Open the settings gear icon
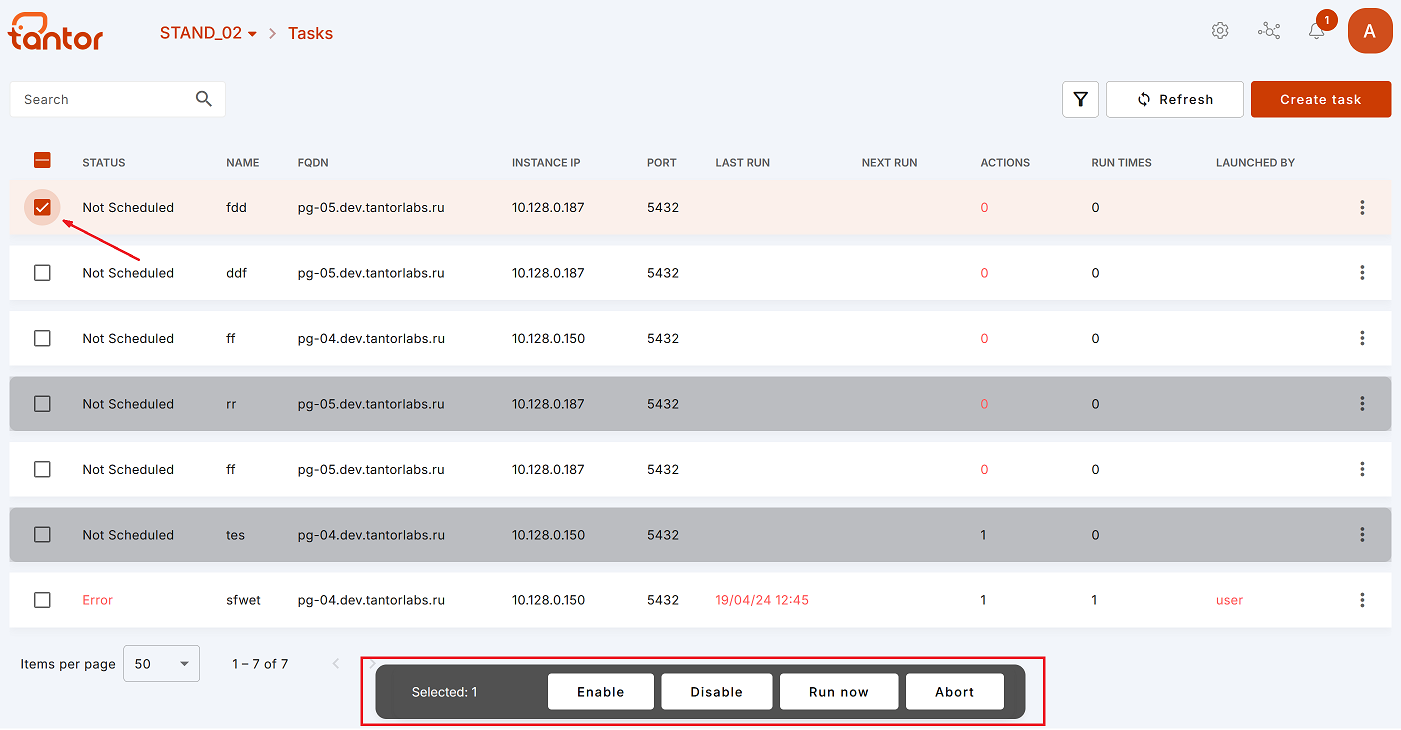 pyautogui.click(x=1220, y=31)
